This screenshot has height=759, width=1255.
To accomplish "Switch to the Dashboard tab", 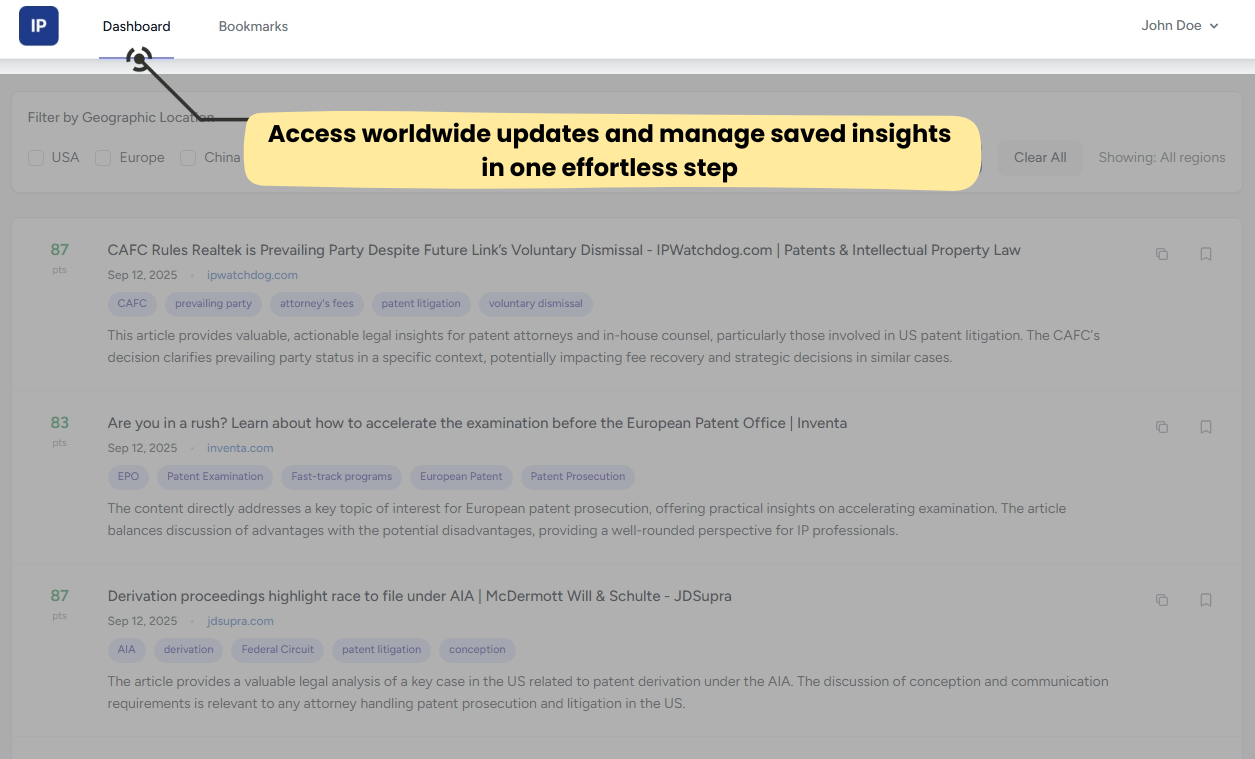I will [x=136, y=27].
